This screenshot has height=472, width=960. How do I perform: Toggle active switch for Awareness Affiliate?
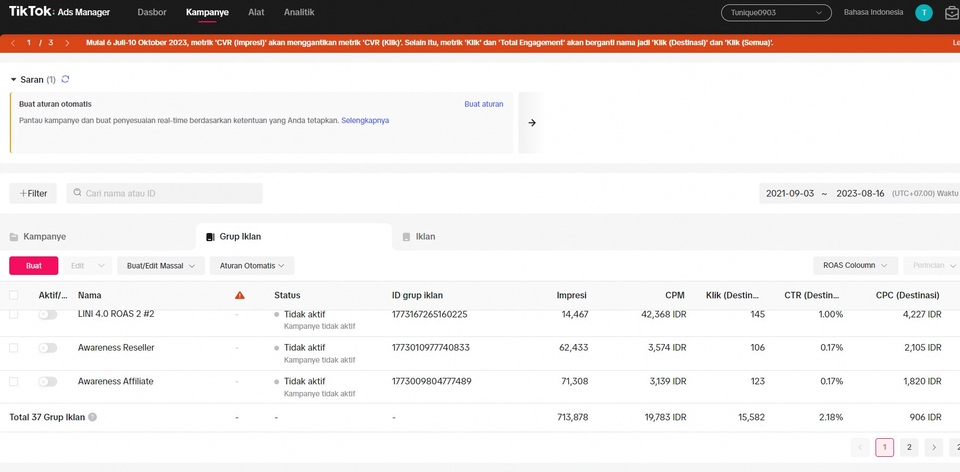coord(48,381)
